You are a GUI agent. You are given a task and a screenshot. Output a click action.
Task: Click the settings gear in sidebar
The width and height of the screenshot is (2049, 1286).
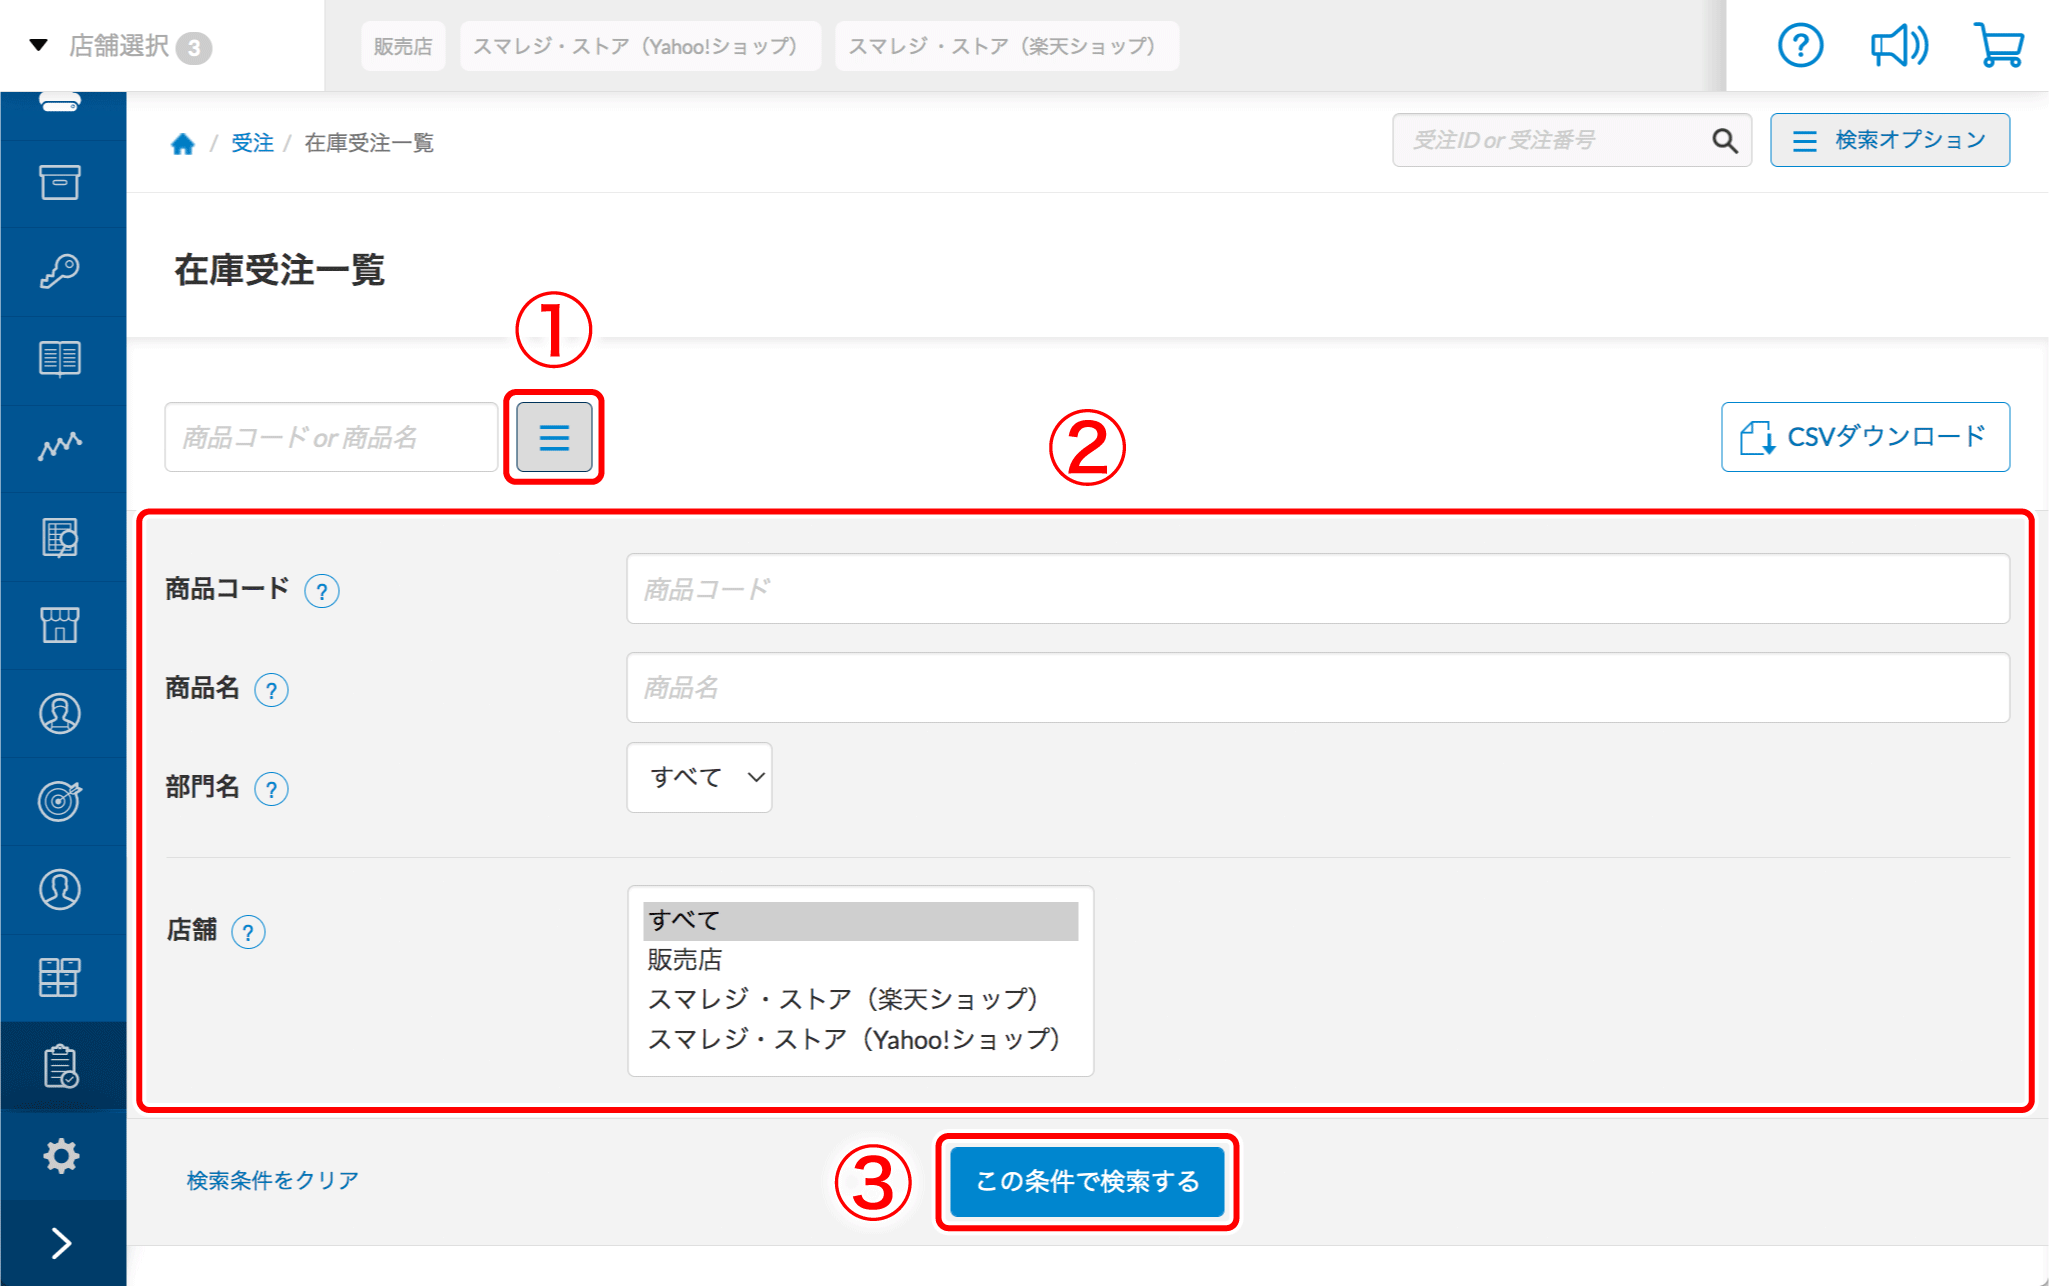[61, 1155]
